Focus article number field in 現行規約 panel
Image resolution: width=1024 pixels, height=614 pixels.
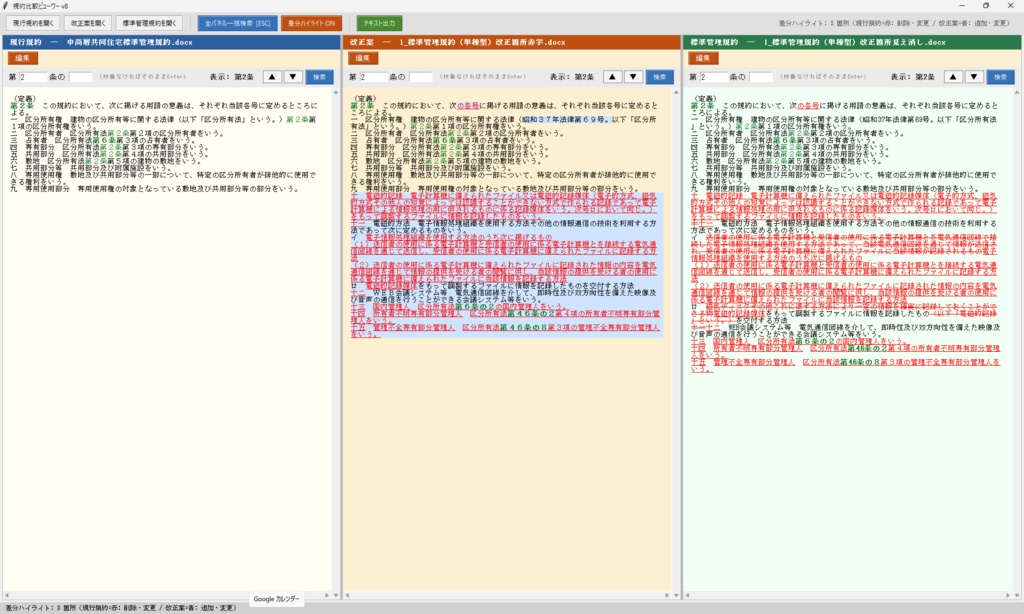click(33, 77)
